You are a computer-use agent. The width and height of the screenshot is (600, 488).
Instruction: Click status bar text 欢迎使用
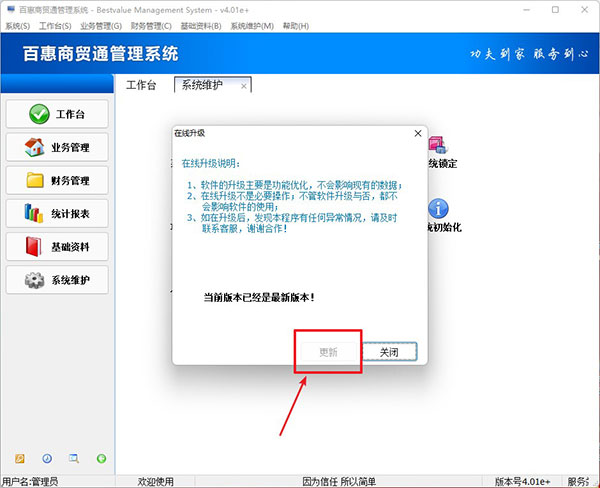pyautogui.click(x=155, y=481)
